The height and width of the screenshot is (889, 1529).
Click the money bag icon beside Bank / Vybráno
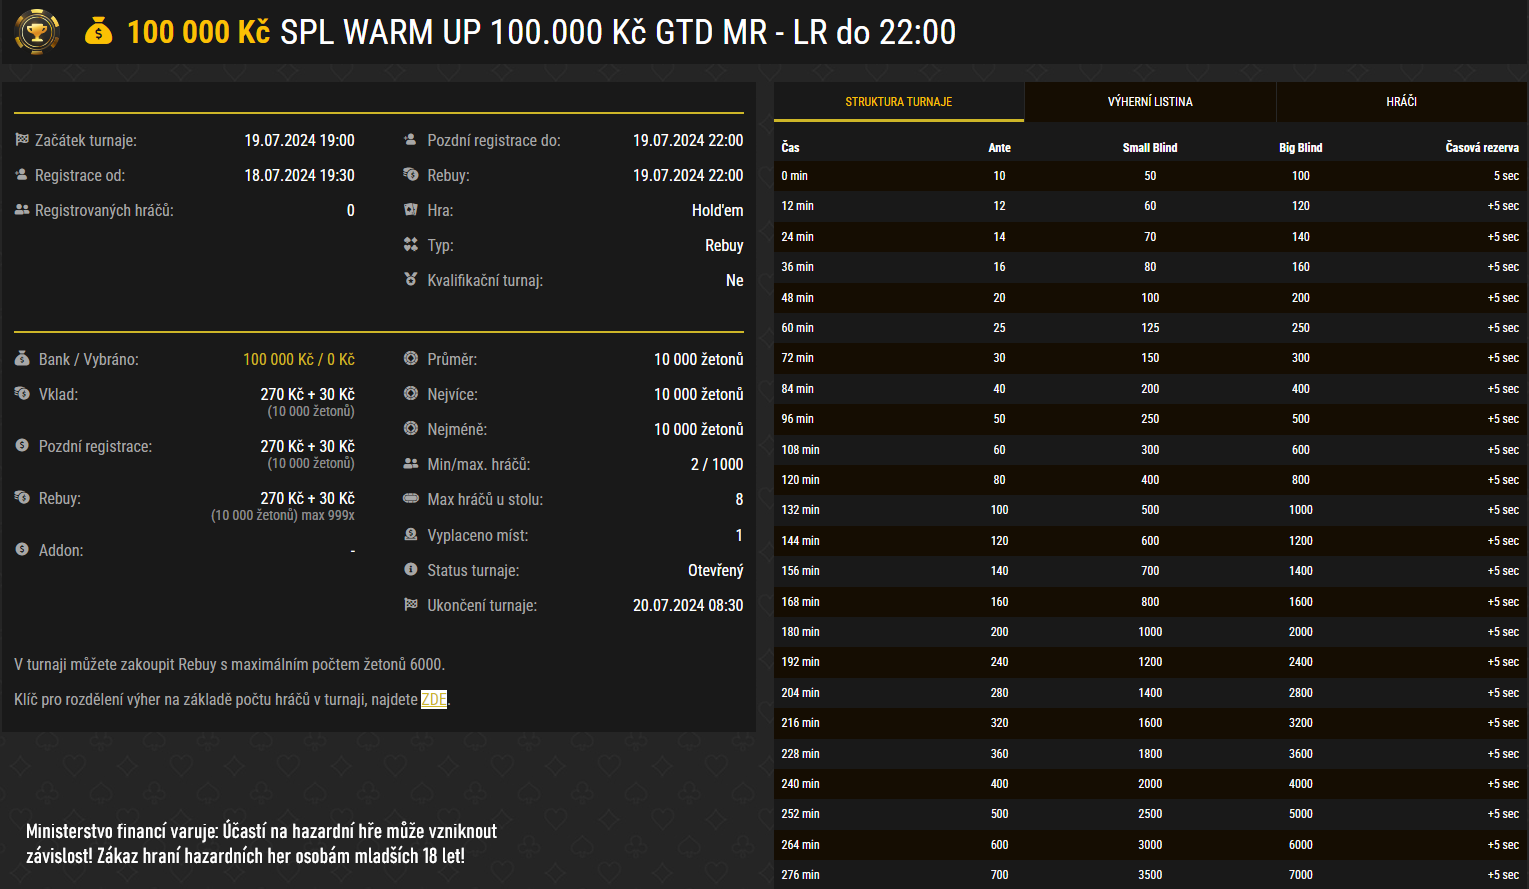(20, 359)
